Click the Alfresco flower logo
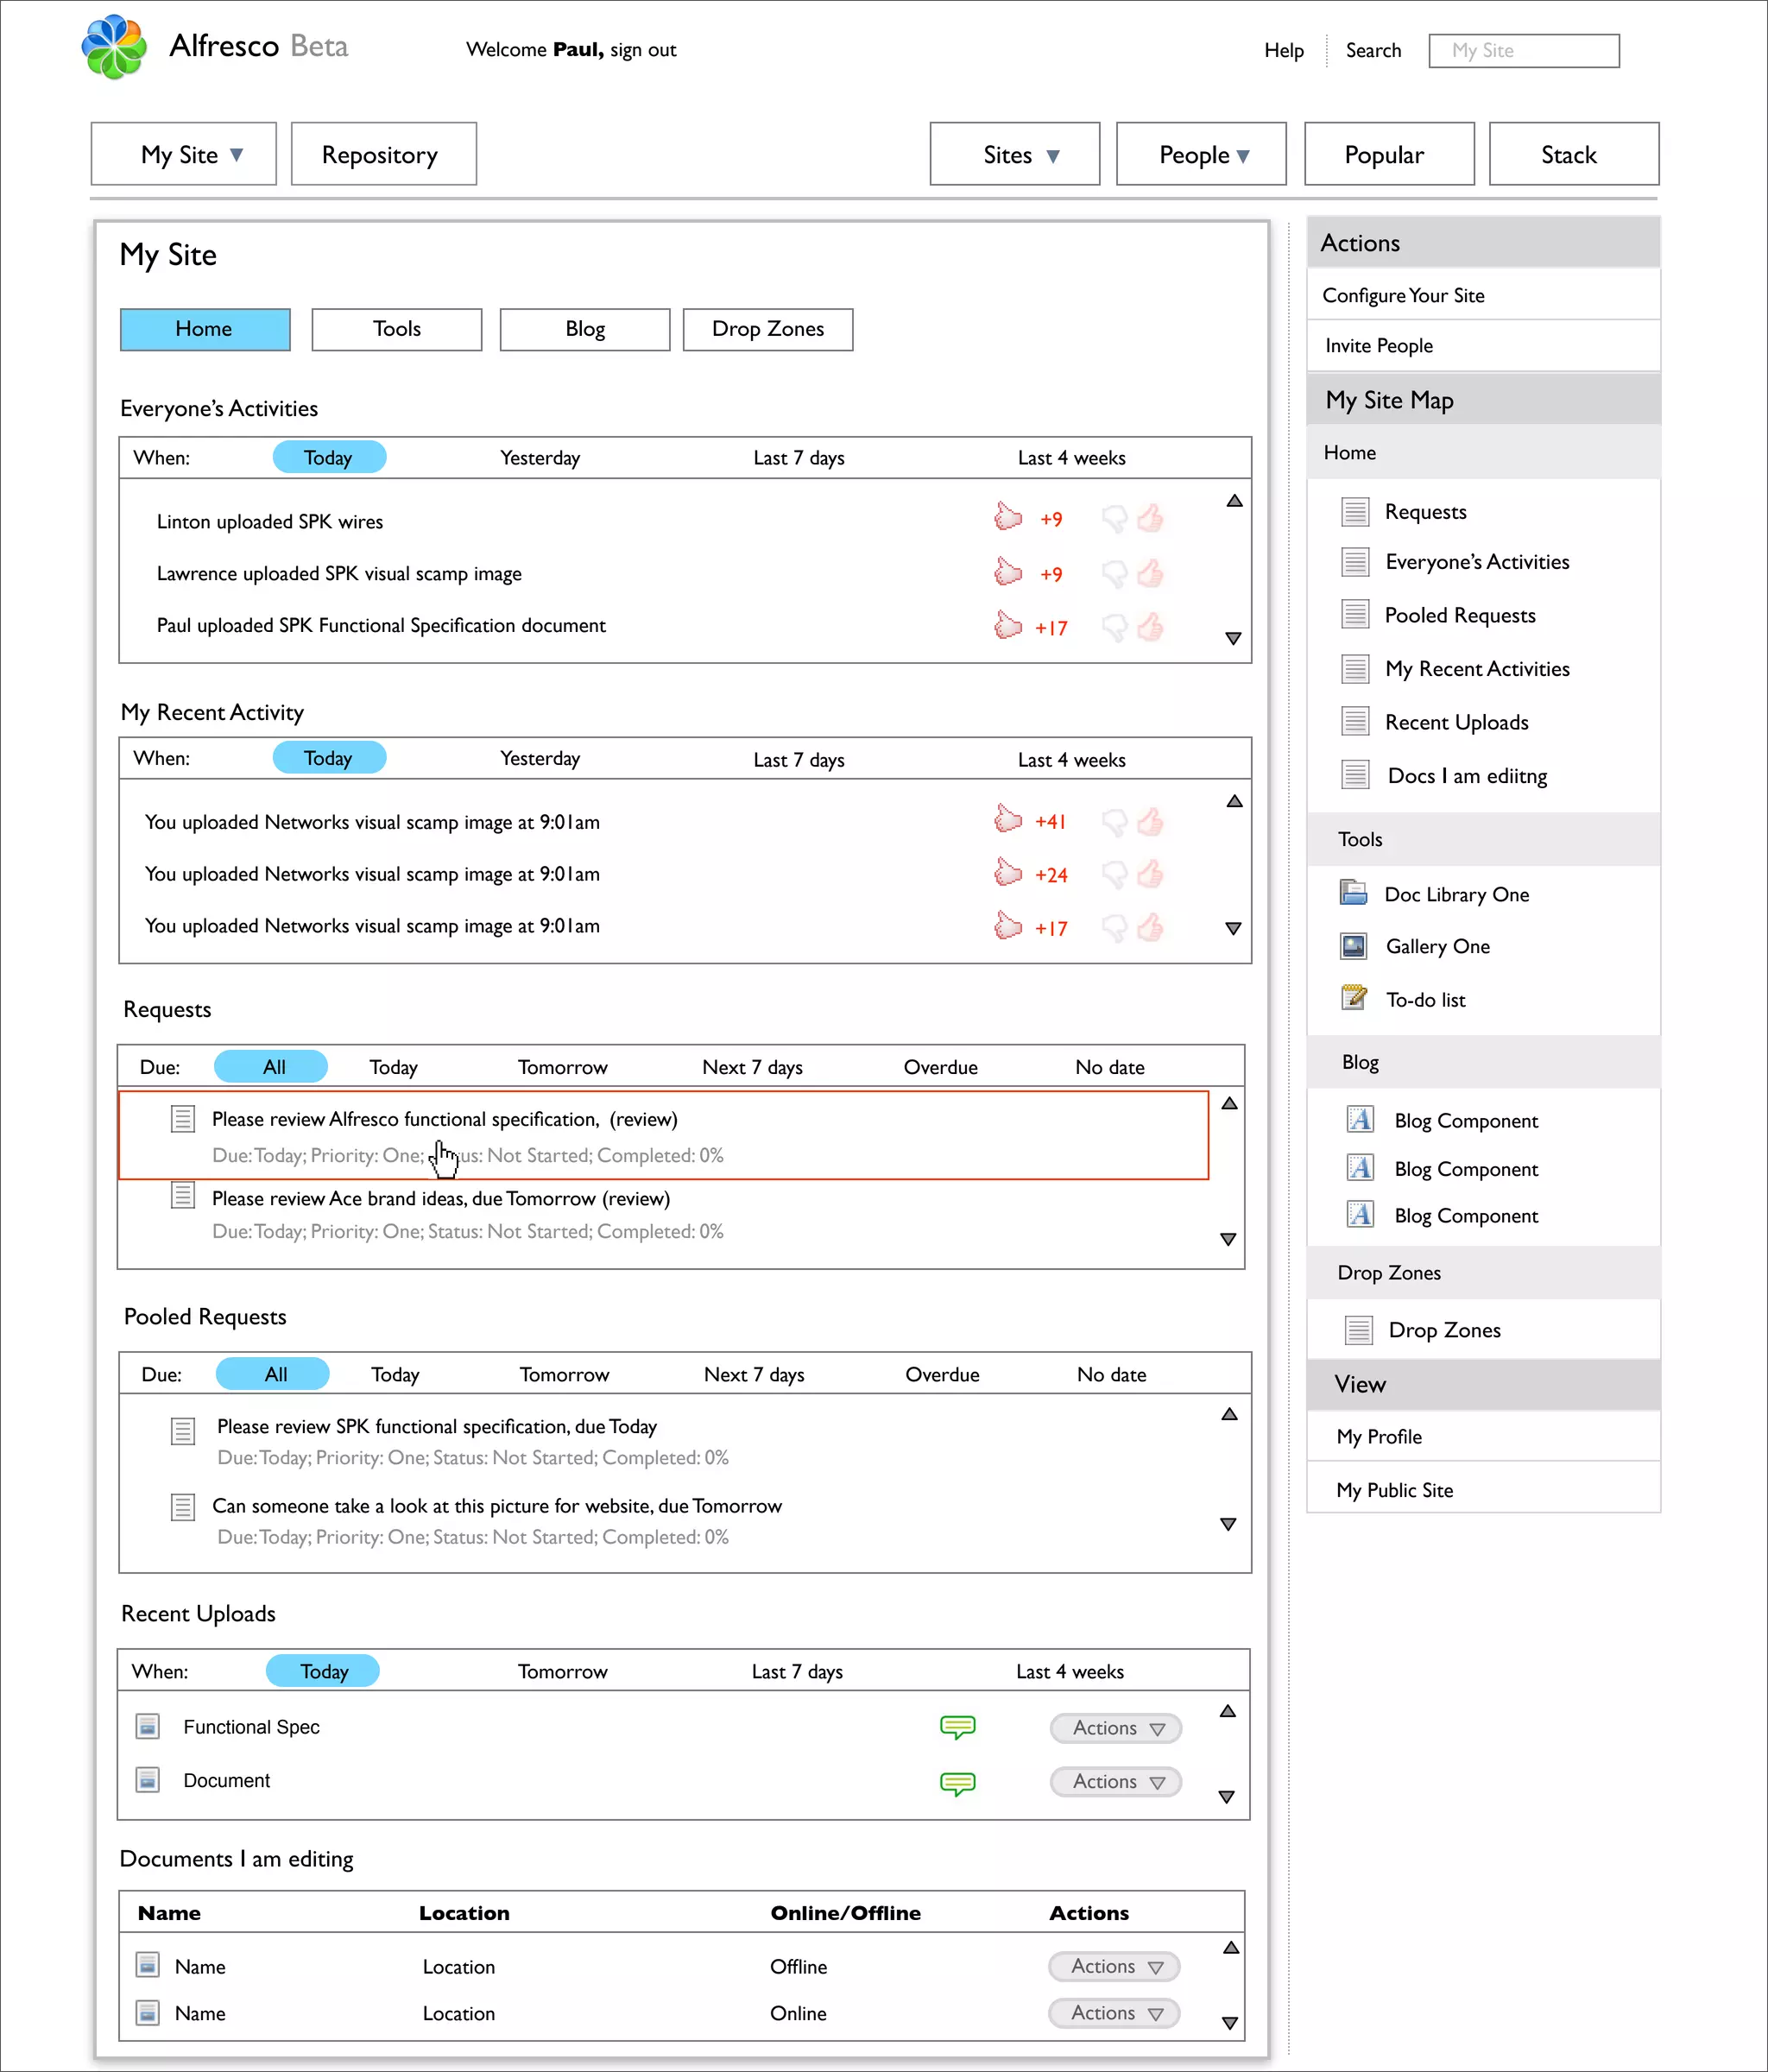1768x2072 pixels. [114, 47]
